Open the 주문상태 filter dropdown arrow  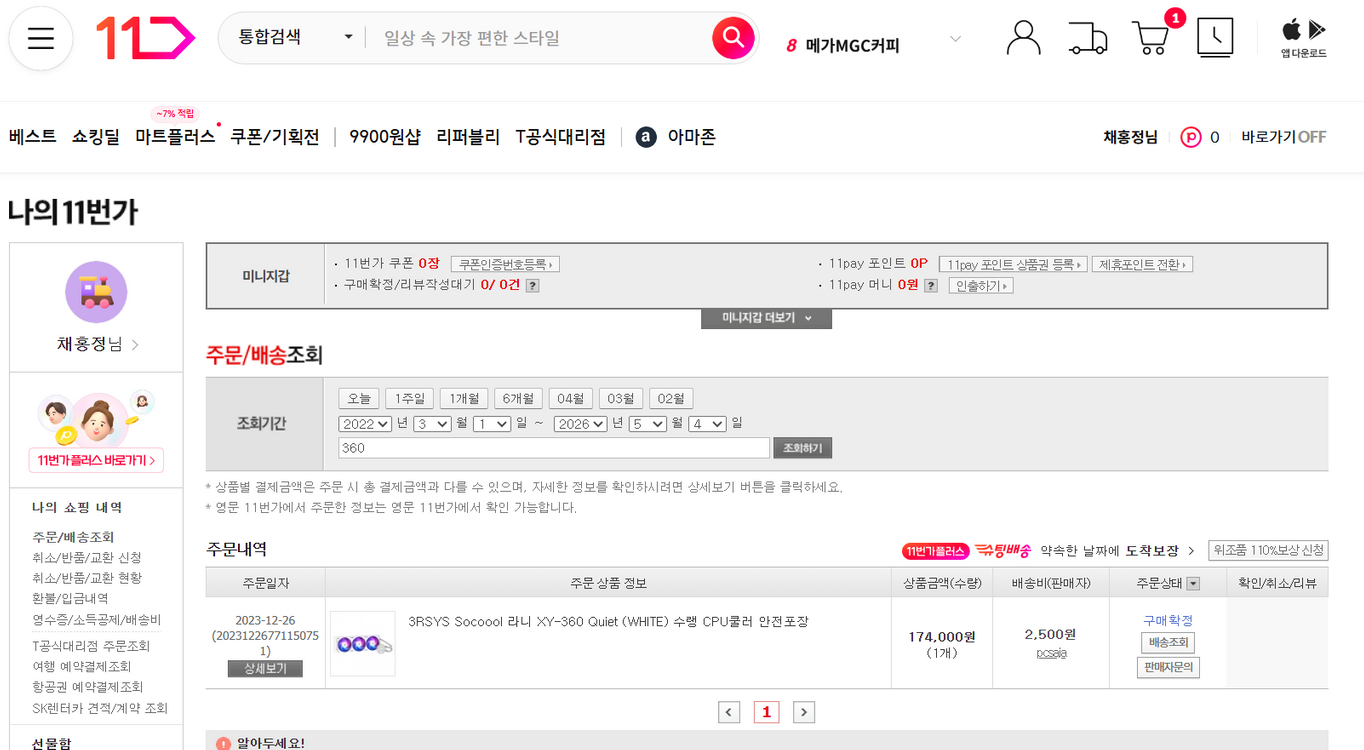coord(1193,584)
